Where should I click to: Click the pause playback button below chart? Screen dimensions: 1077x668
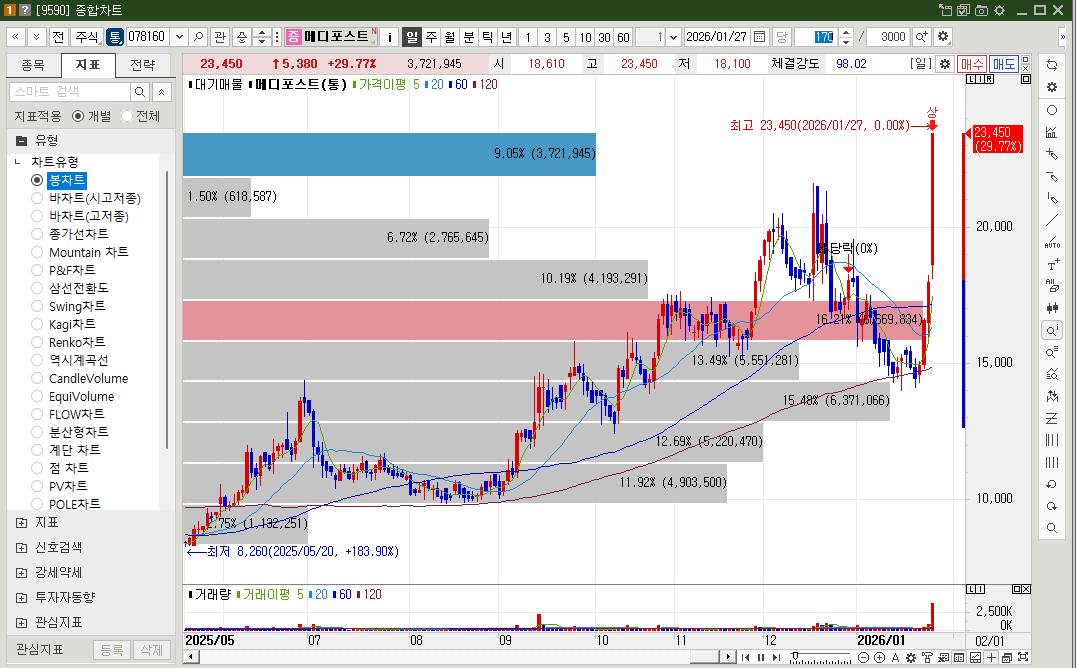click(760, 657)
